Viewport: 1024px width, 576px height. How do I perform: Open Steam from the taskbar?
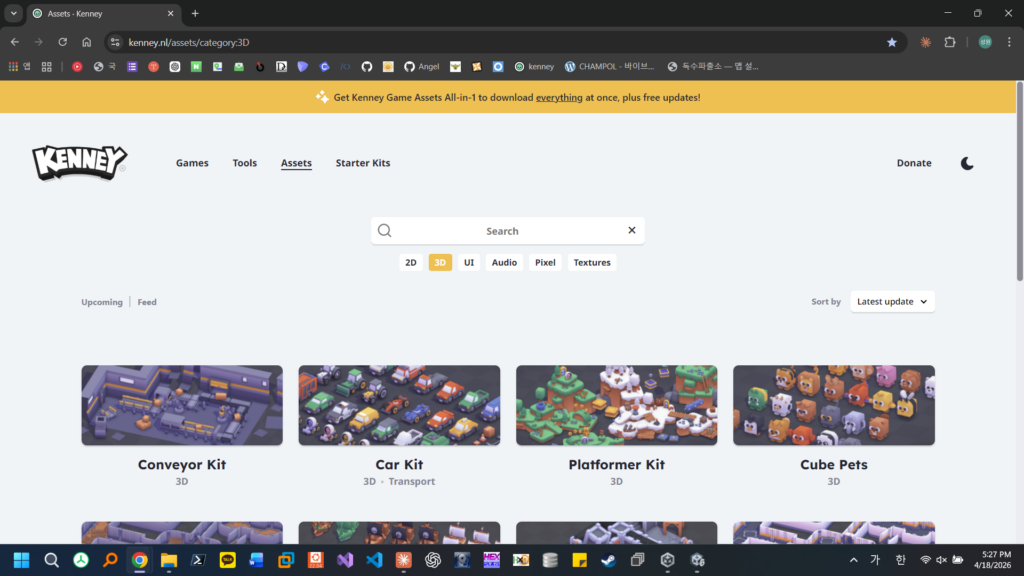(609, 560)
